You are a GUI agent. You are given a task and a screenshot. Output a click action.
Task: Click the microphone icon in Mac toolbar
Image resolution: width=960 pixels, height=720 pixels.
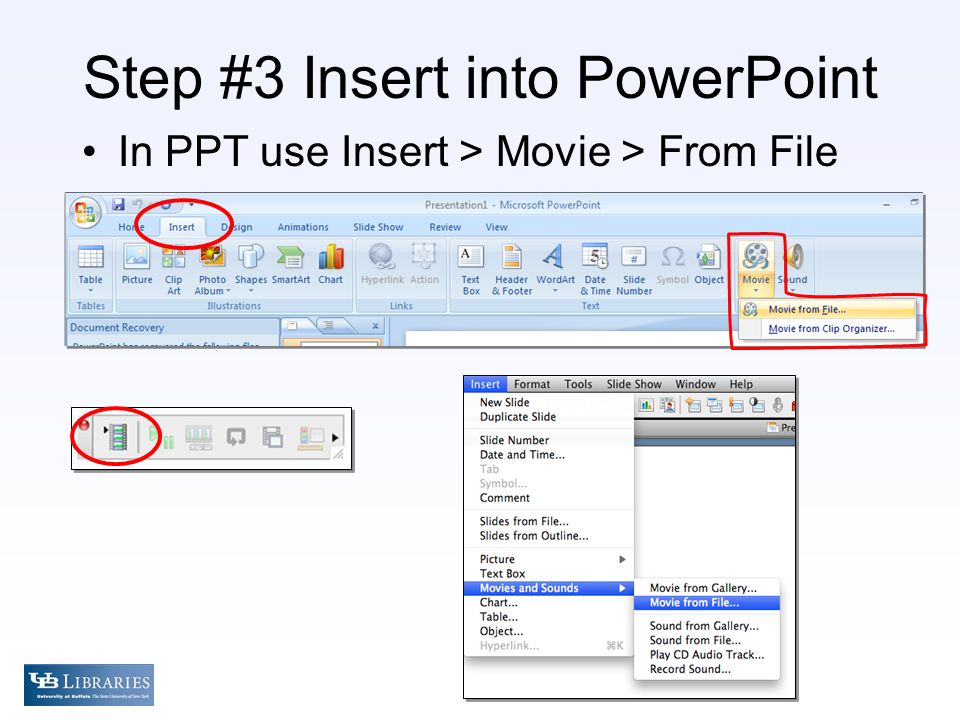(778, 405)
